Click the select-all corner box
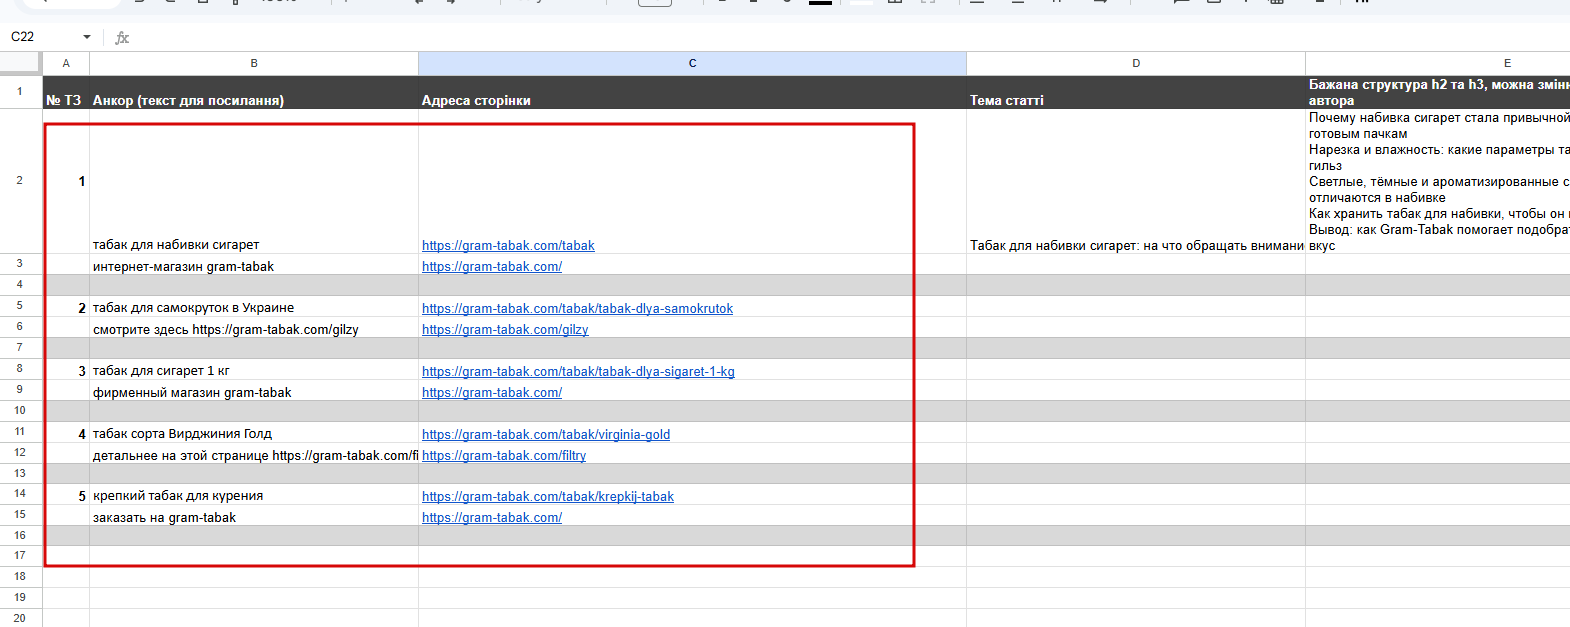The height and width of the screenshot is (627, 1570). coord(21,63)
